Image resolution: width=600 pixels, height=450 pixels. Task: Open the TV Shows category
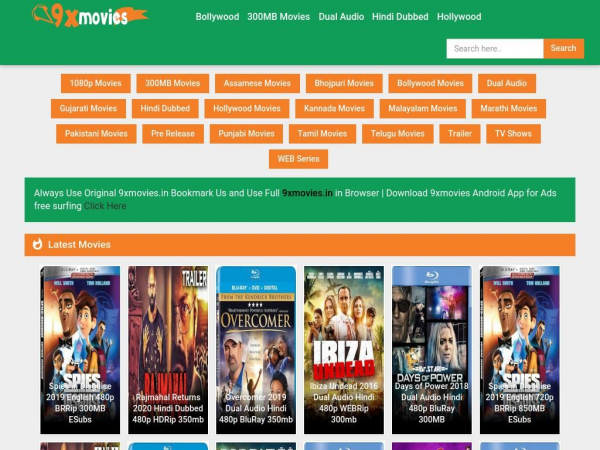coord(512,134)
